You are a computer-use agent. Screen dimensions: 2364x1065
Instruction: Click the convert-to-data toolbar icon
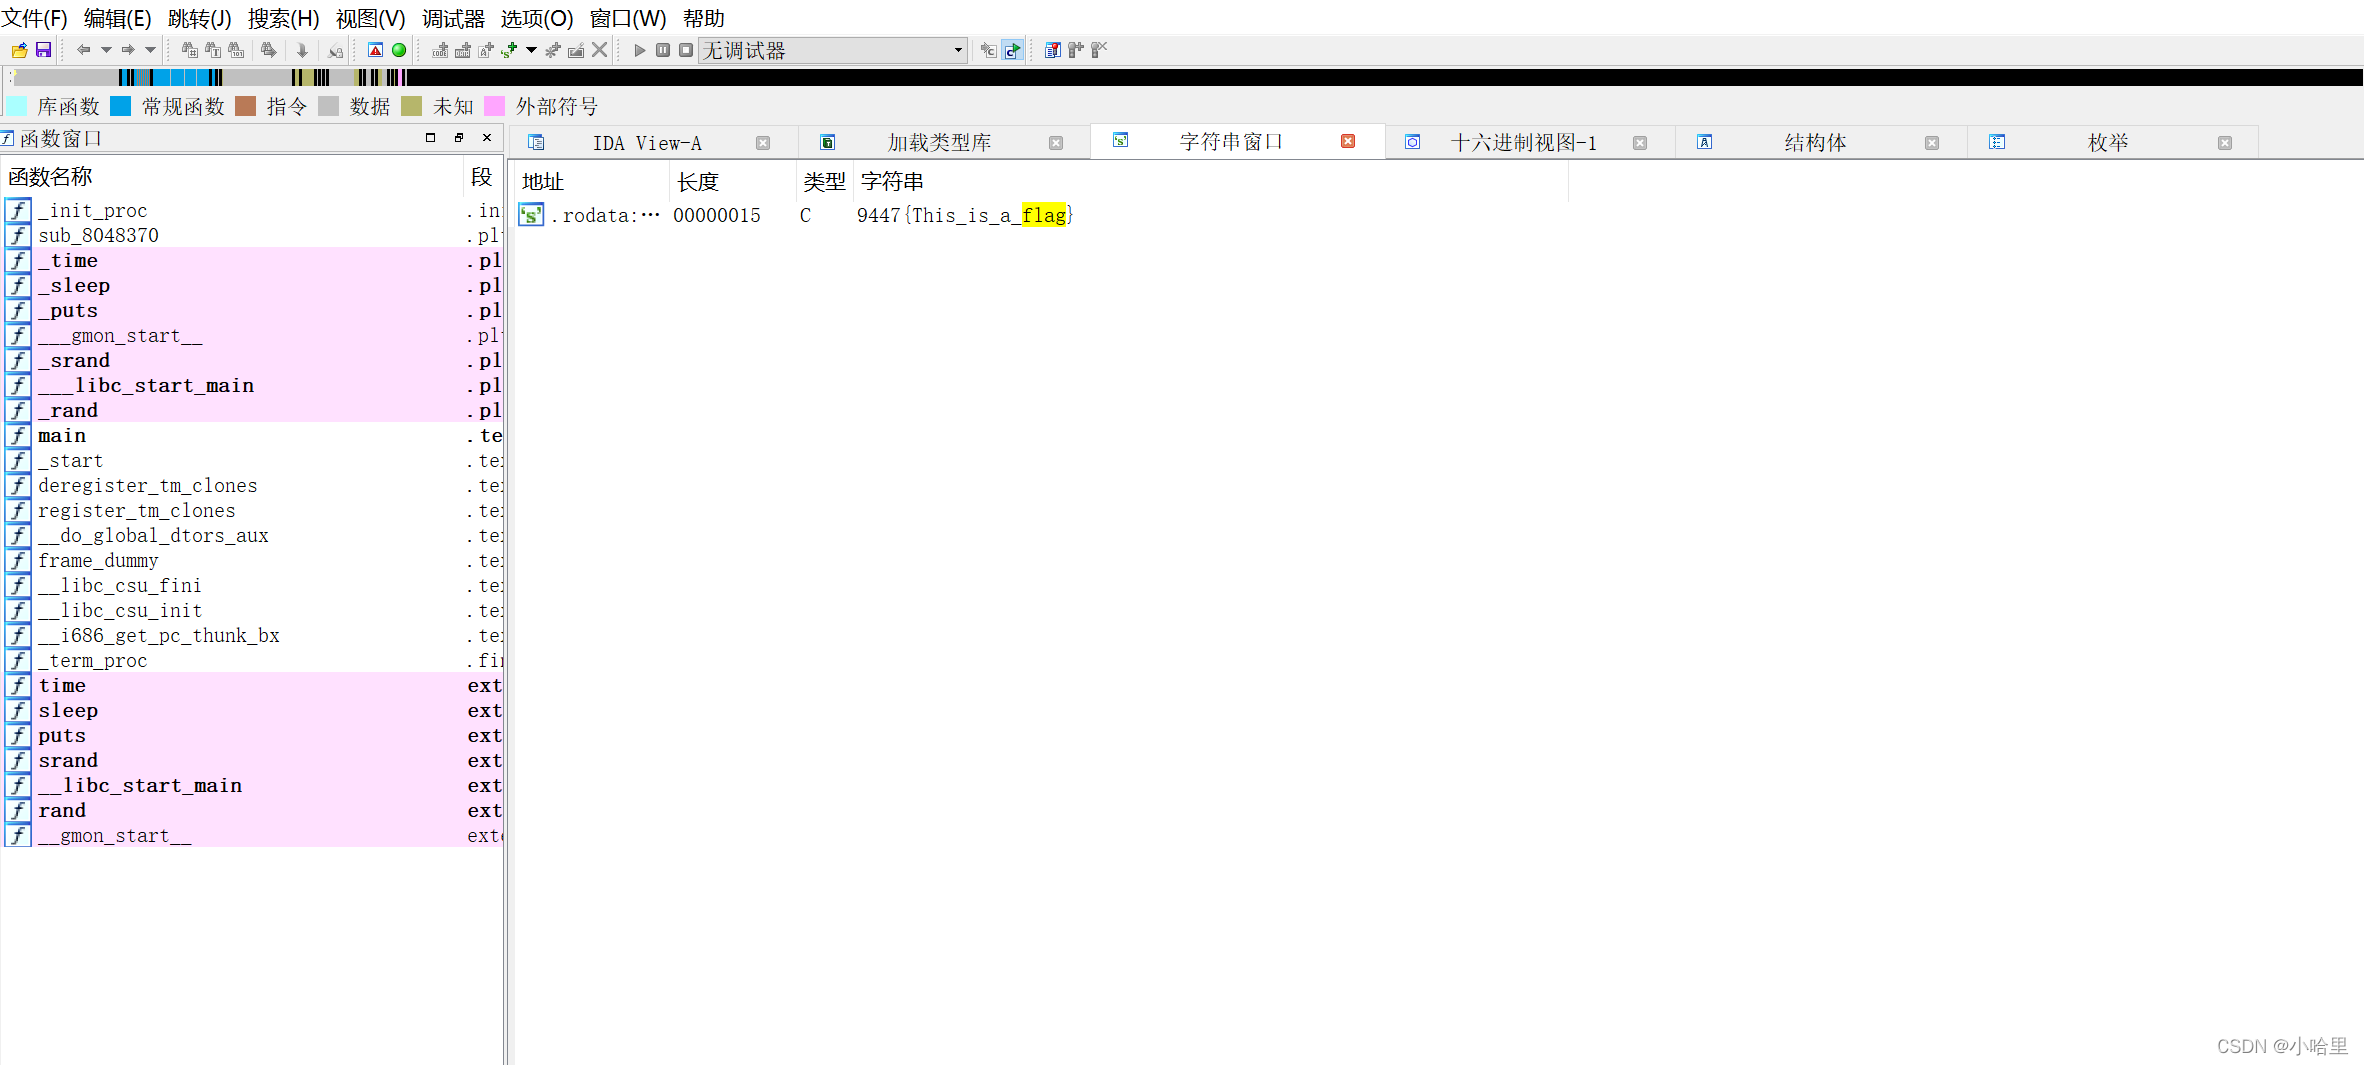pos(463,50)
